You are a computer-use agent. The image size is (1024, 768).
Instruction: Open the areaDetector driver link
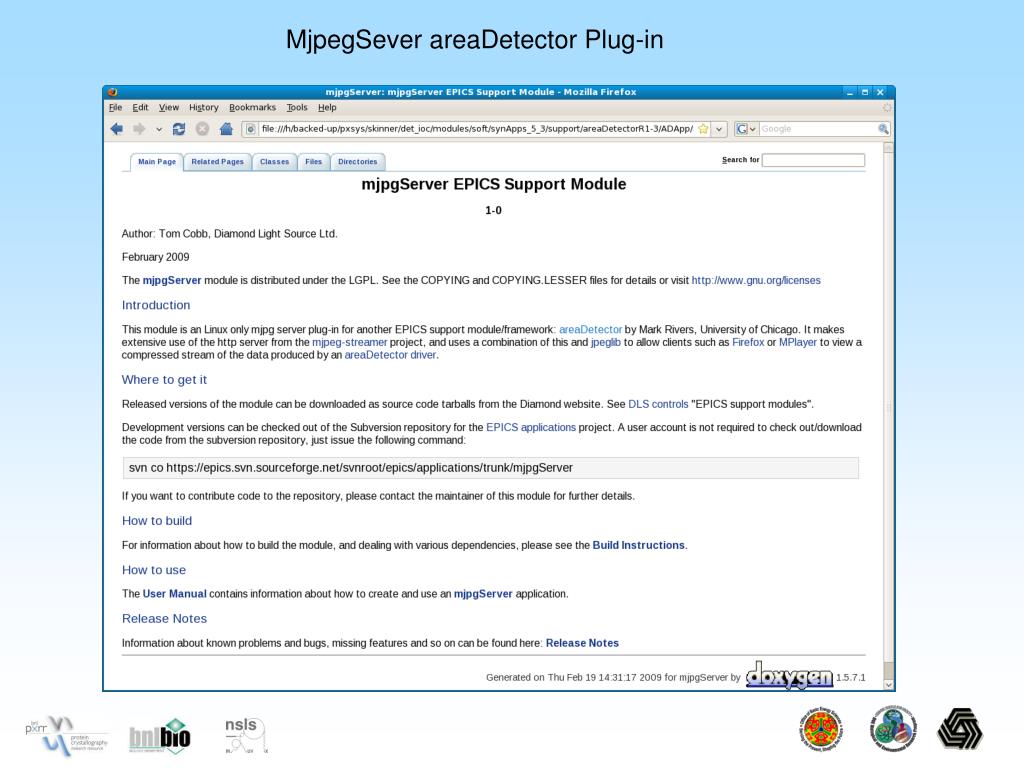pos(391,355)
